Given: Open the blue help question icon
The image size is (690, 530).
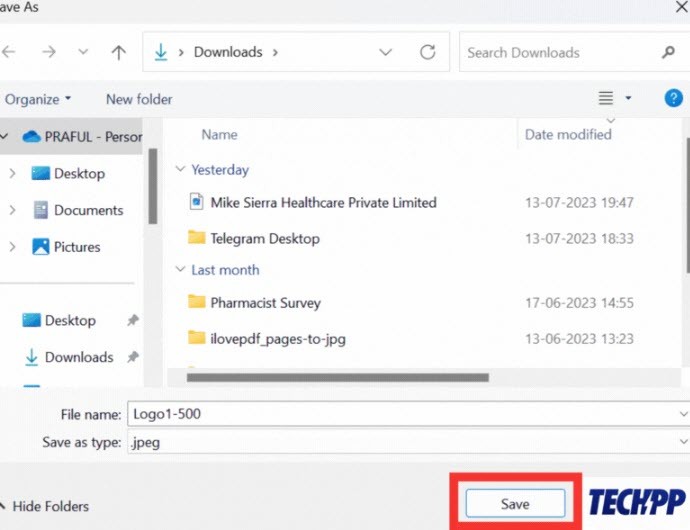Looking at the screenshot, I should [x=673, y=98].
